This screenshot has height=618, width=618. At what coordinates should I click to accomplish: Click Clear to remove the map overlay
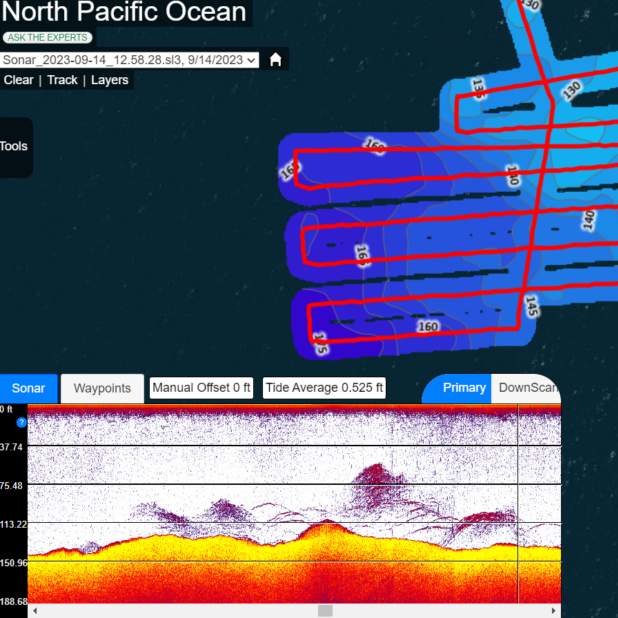coord(19,80)
